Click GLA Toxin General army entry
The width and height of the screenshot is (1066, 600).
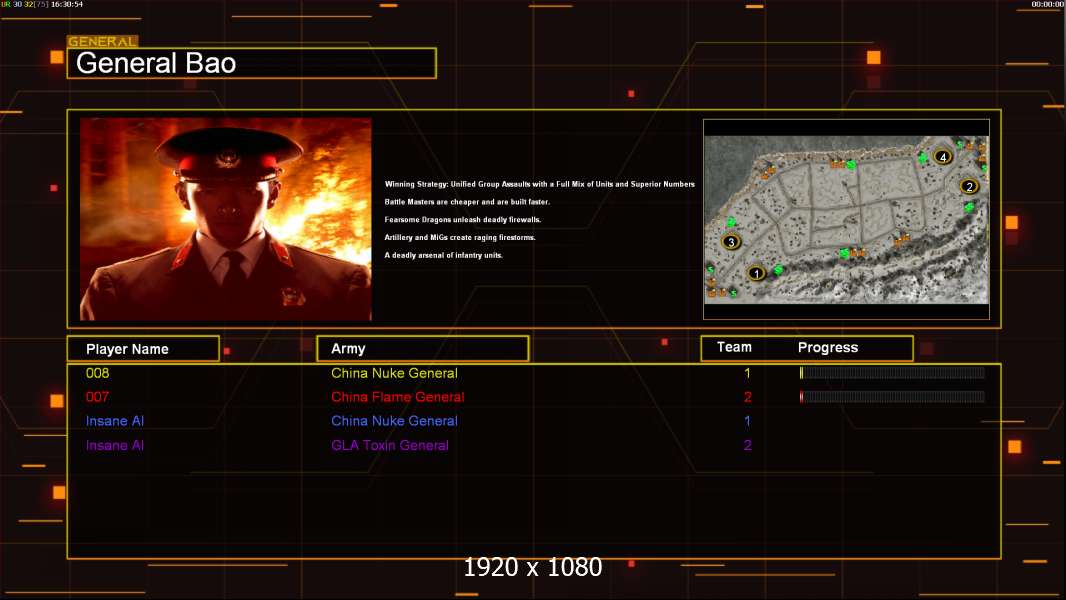pyautogui.click(x=390, y=445)
